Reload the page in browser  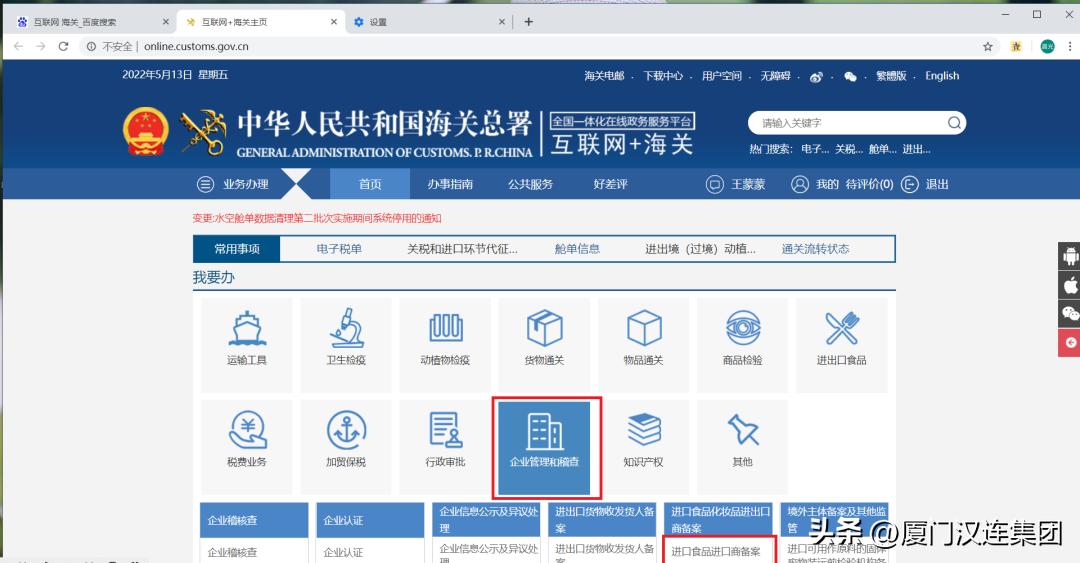[x=63, y=46]
